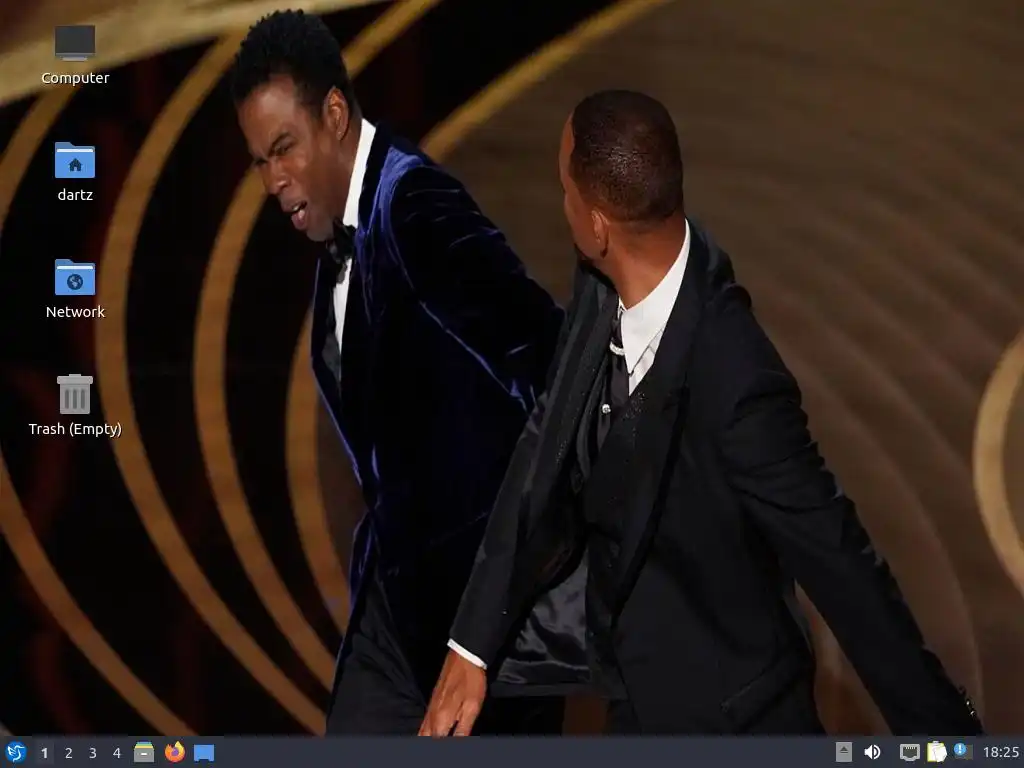Switch to desktop workspace 1
1024x768 pixels.
click(x=44, y=753)
